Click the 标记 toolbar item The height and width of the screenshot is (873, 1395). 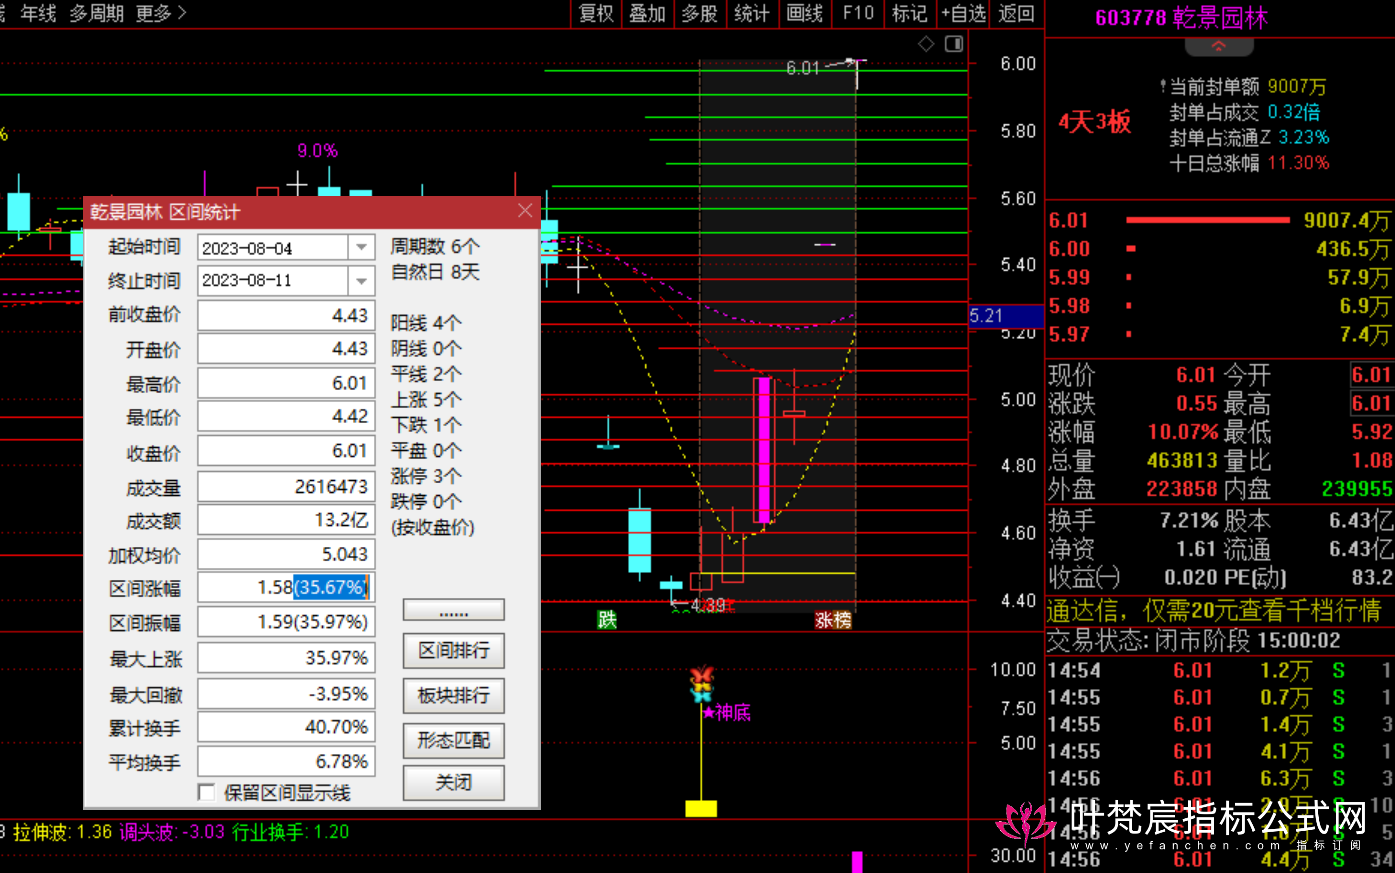coord(910,13)
